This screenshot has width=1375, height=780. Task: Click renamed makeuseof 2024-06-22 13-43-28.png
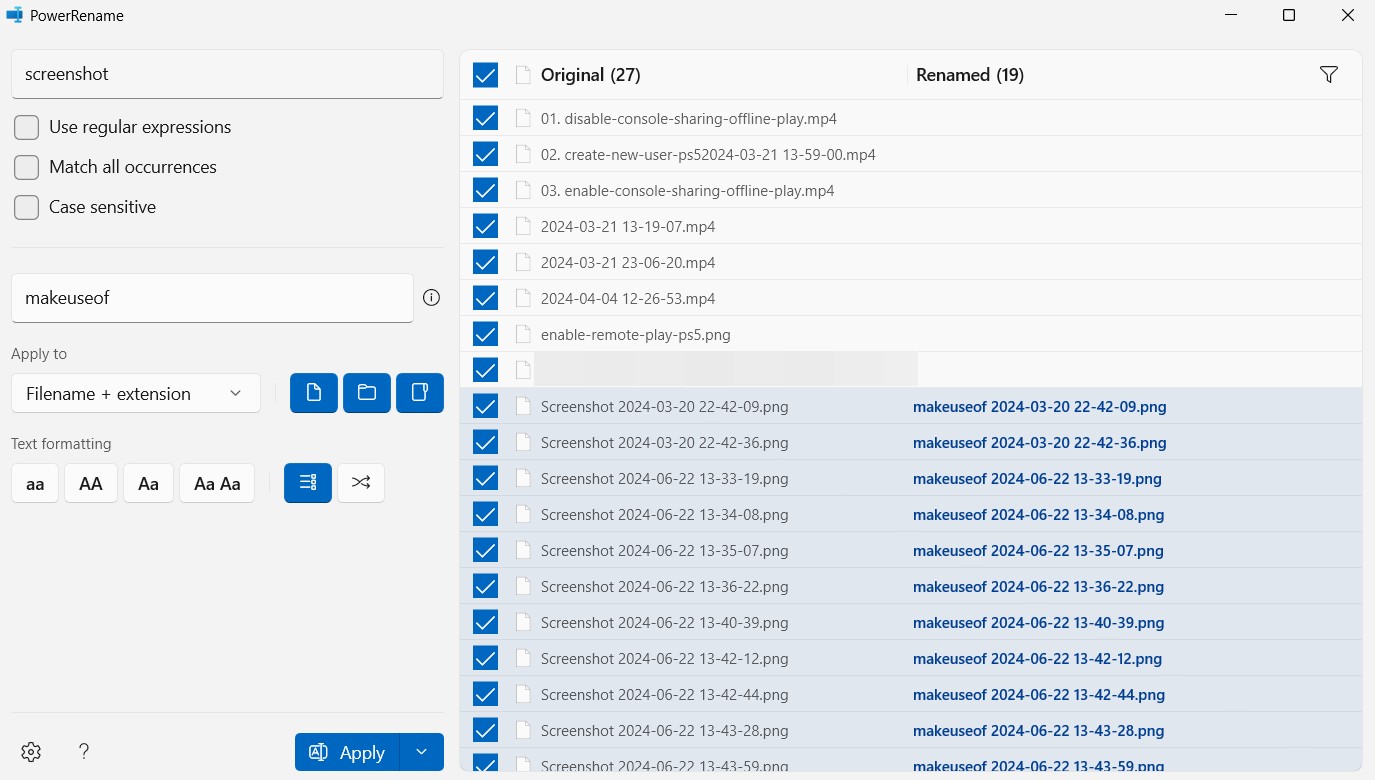(1038, 730)
